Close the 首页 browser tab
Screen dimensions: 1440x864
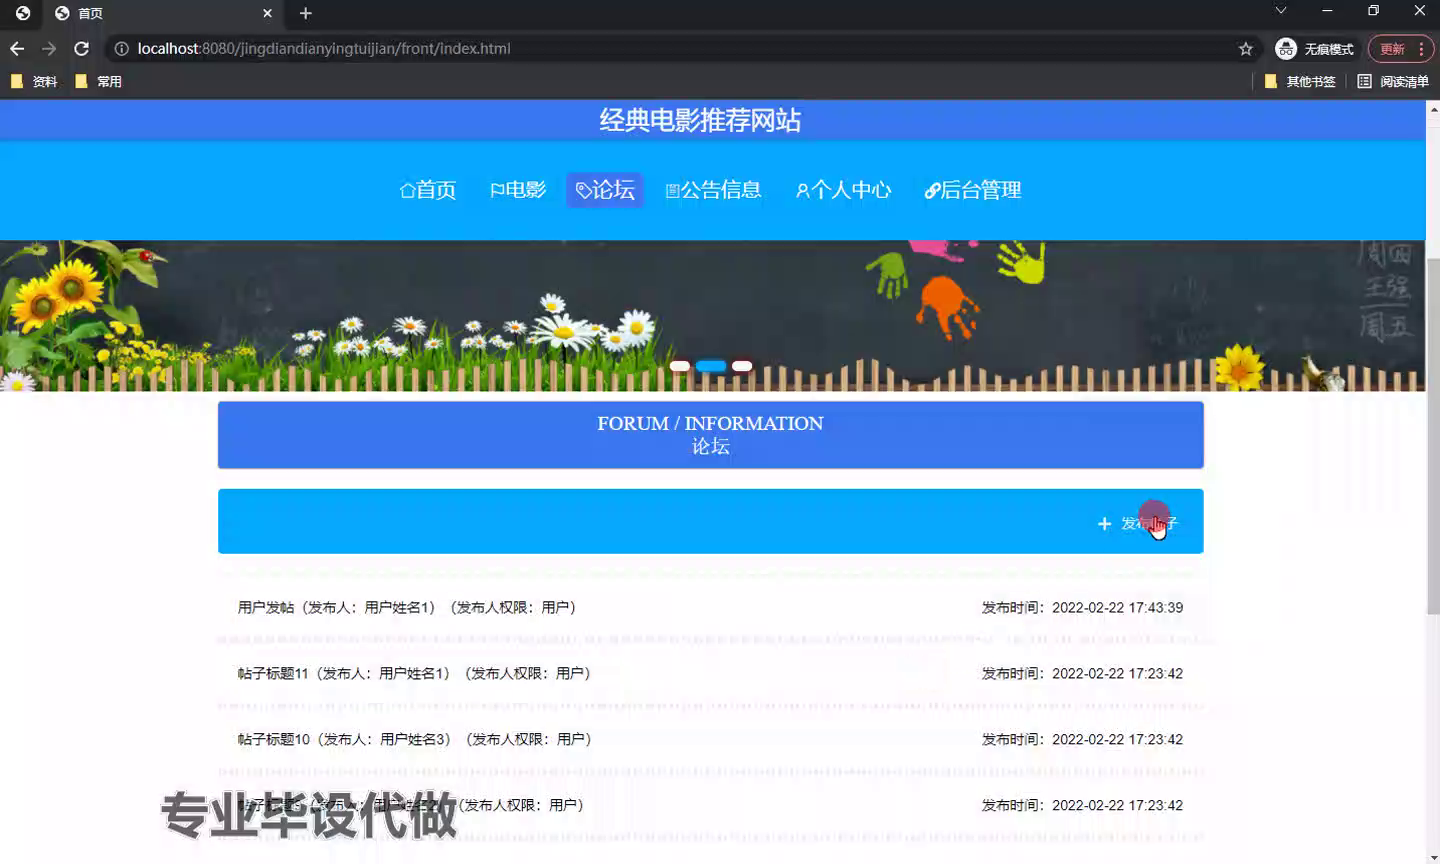[267, 13]
